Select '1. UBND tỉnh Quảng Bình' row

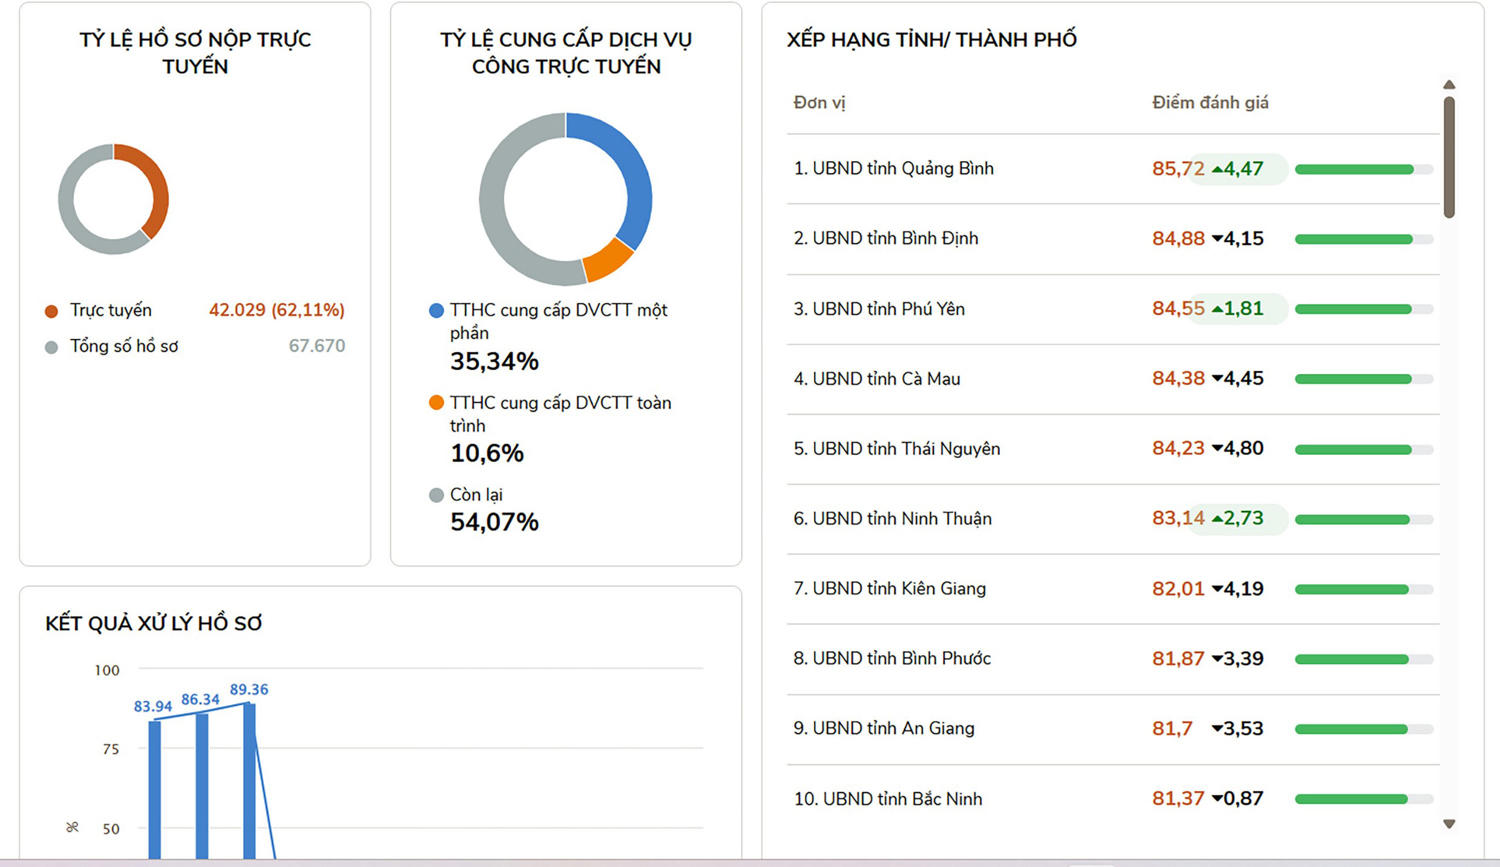[893, 168]
